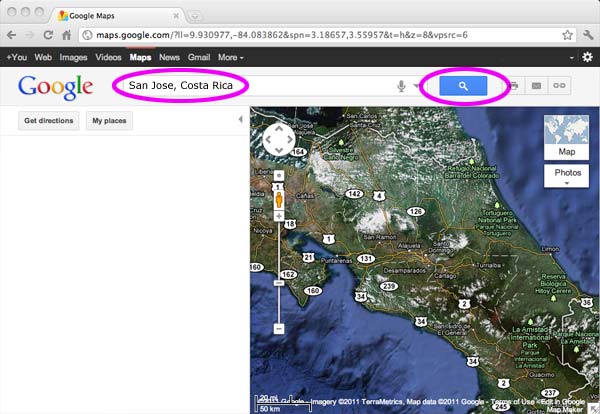Open search box options dropdown arrow
The height and width of the screenshot is (414, 600).
[x=416, y=86]
